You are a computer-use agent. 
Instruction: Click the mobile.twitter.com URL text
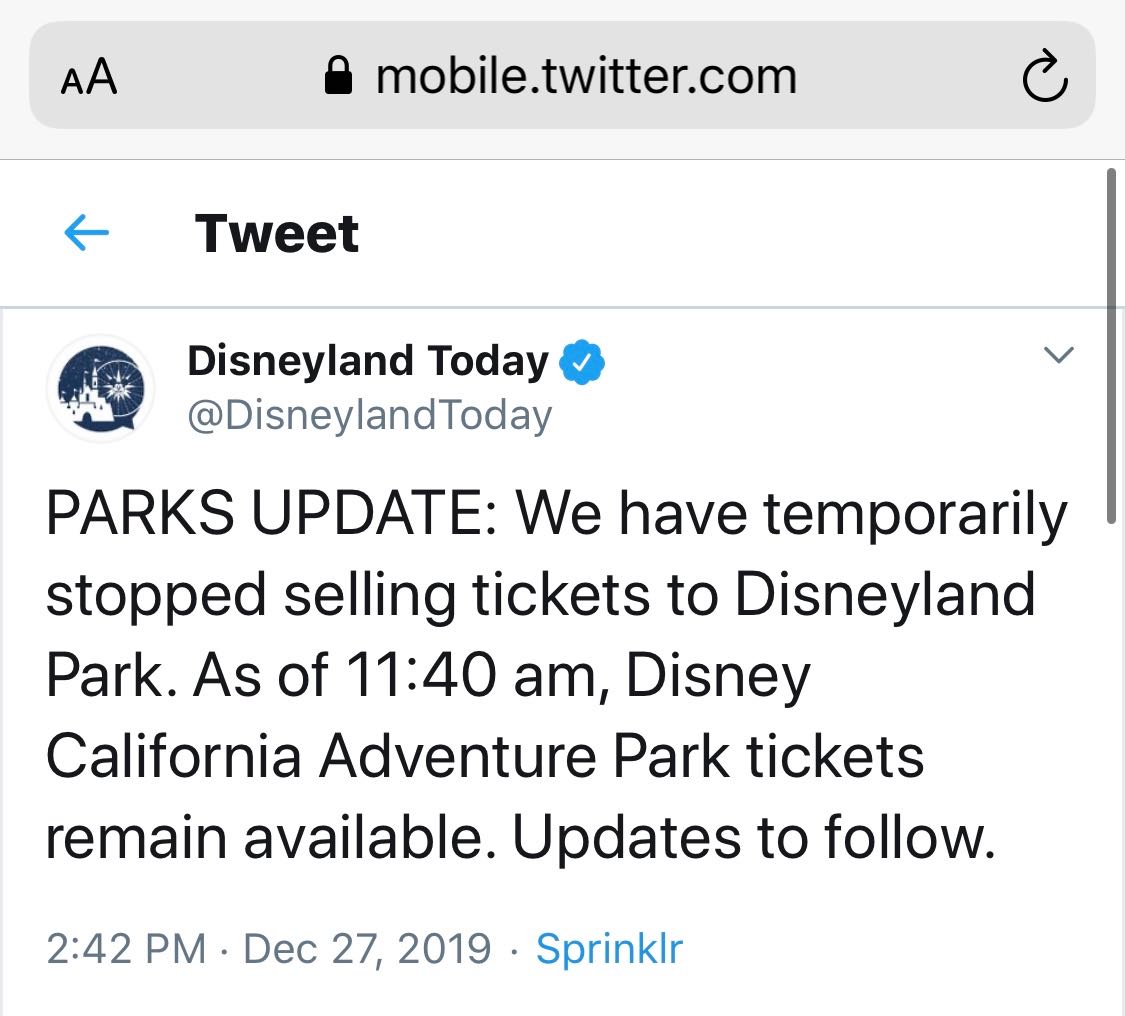click(586, 76)
